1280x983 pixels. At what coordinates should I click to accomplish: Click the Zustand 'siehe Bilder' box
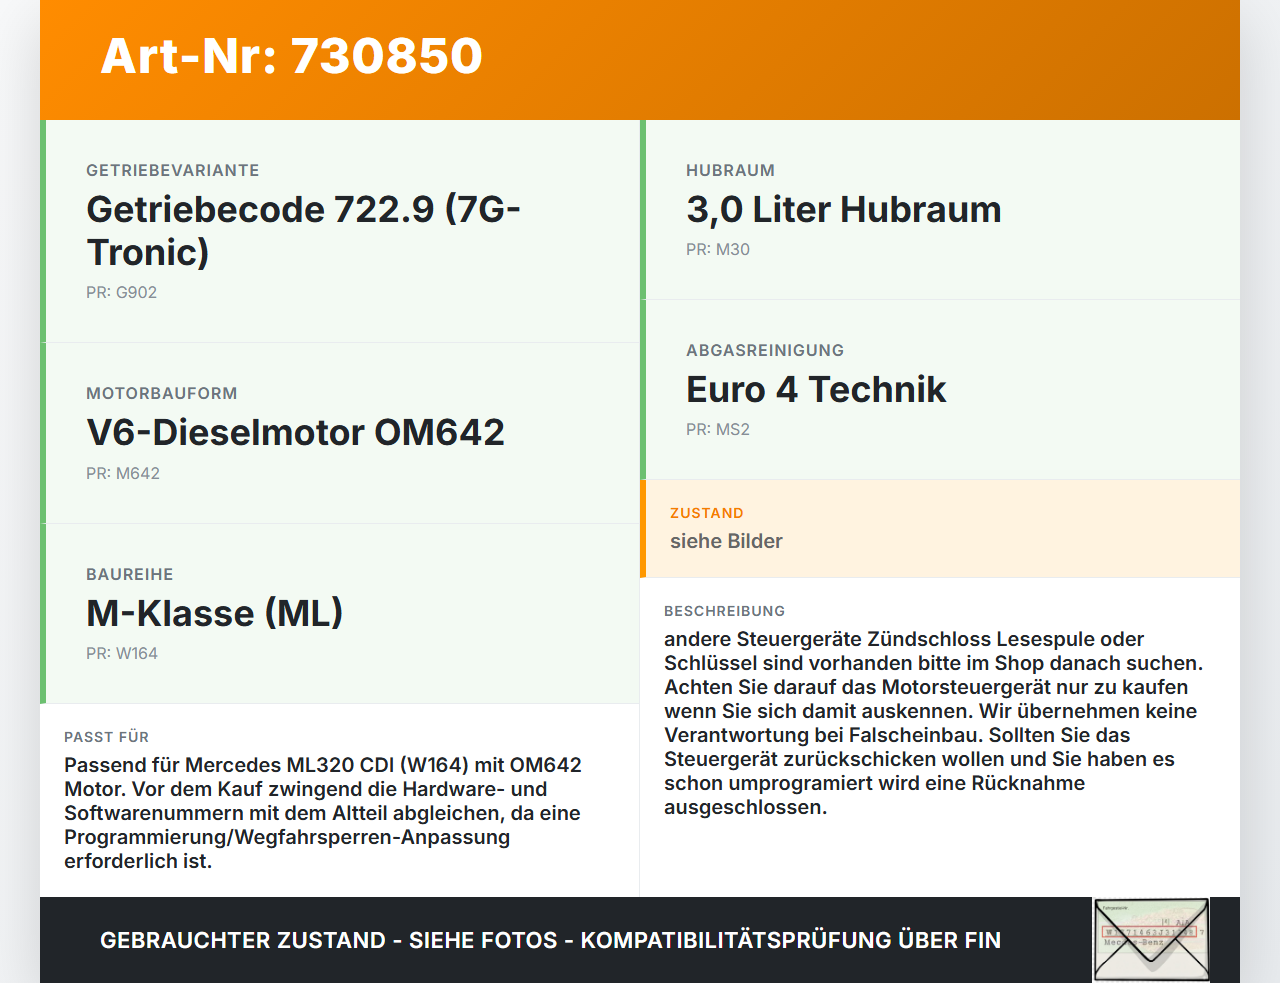click(940, 529)
